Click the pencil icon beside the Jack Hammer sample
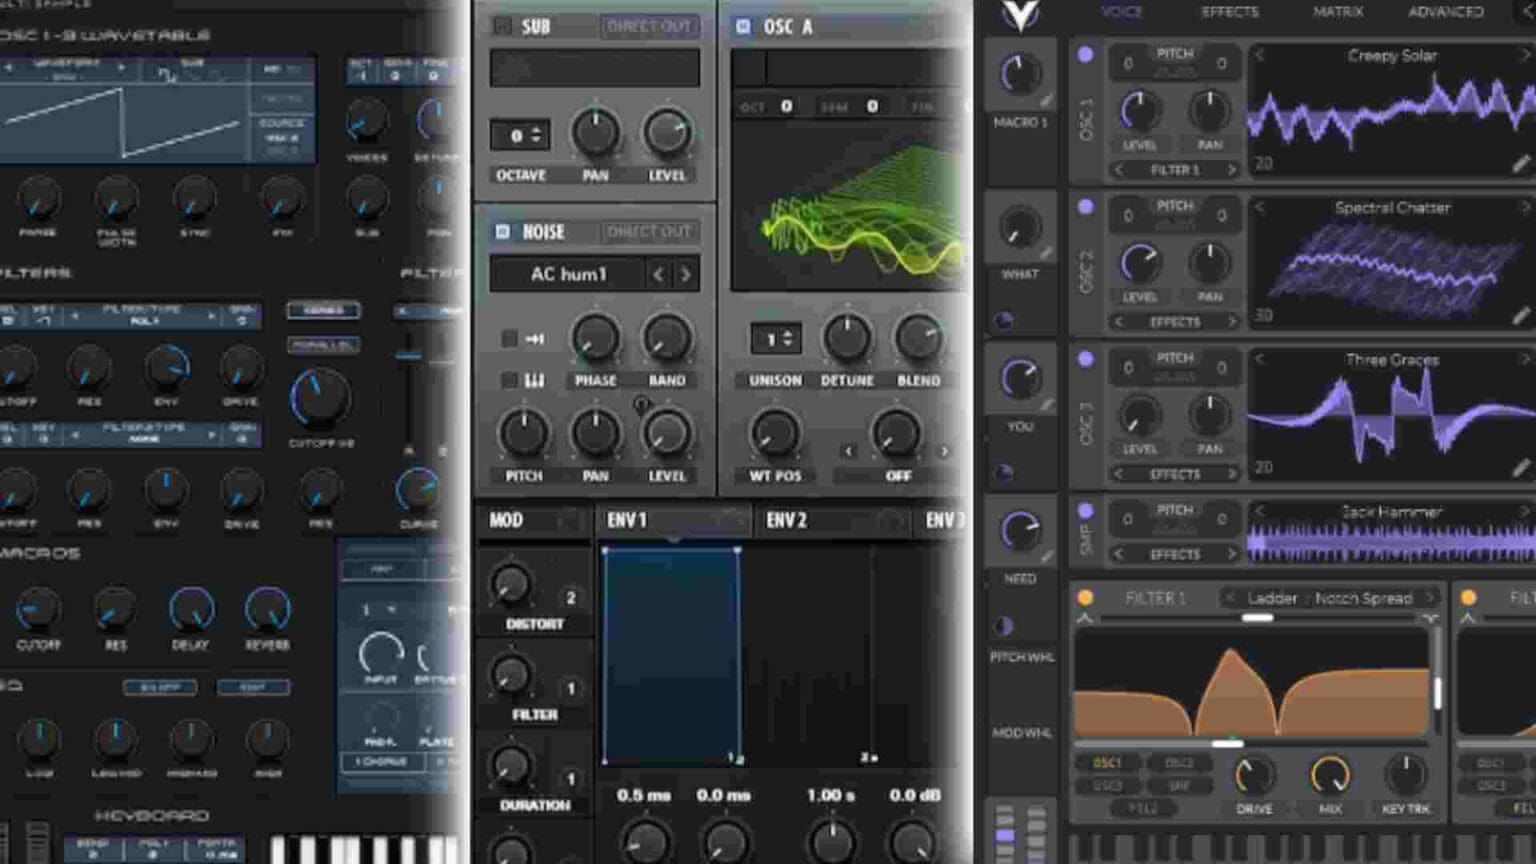Image resolution: width=1536 pixels, height=864 pixels. click(1520, 555)
